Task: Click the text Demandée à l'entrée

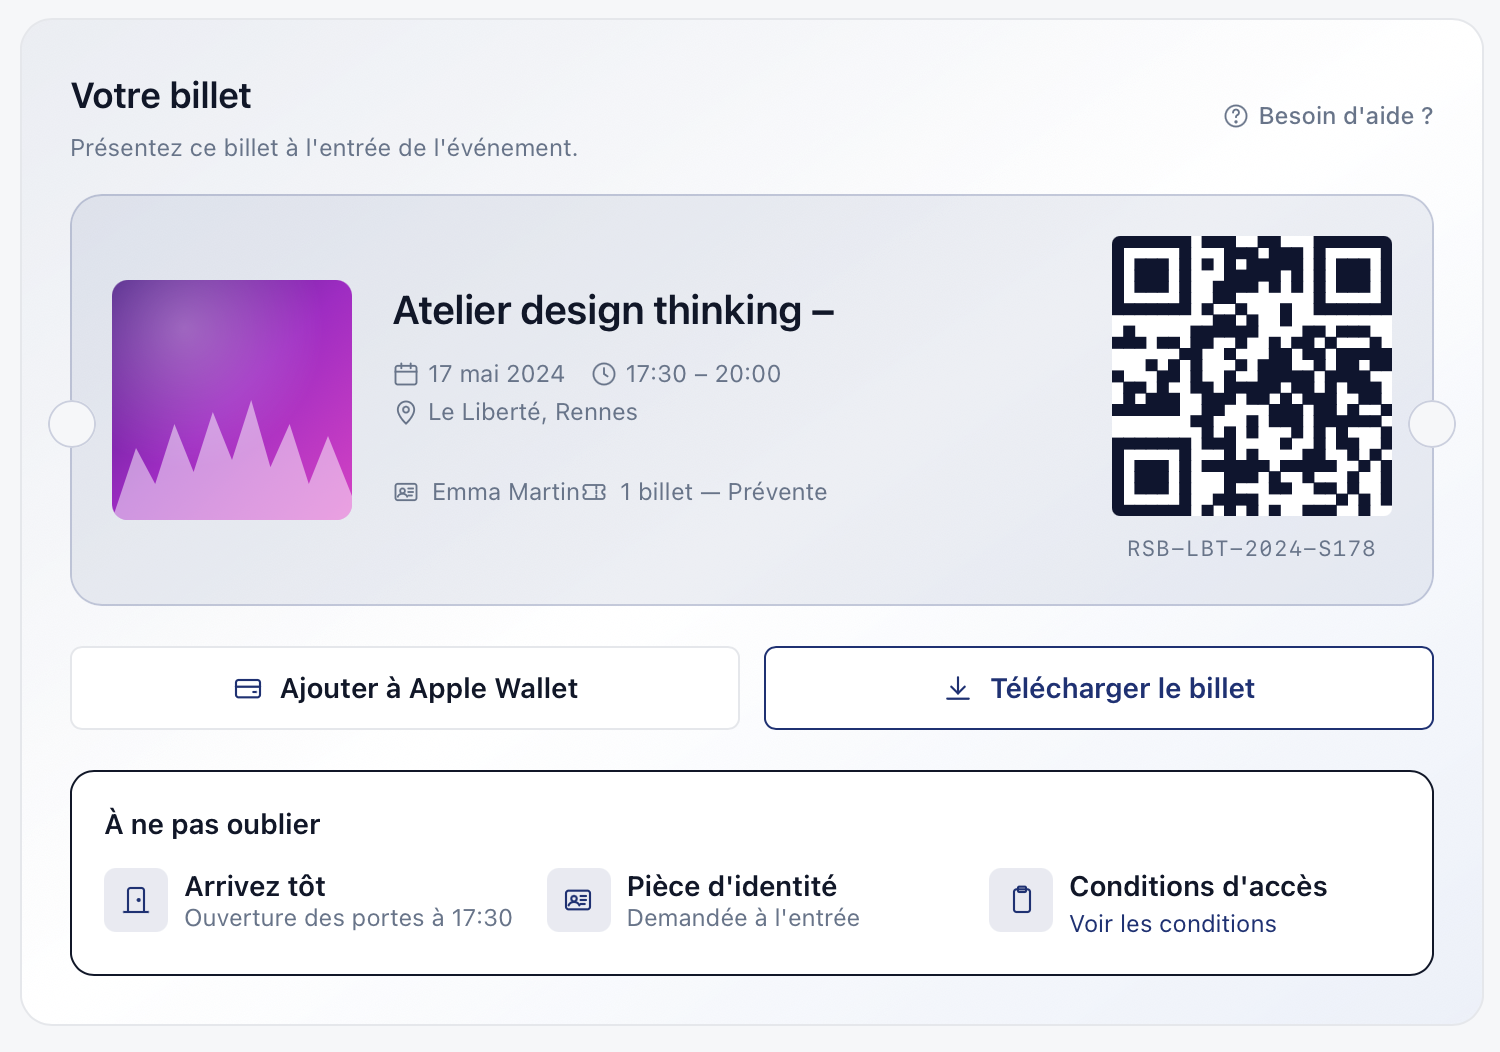Action: coord(743,918)
